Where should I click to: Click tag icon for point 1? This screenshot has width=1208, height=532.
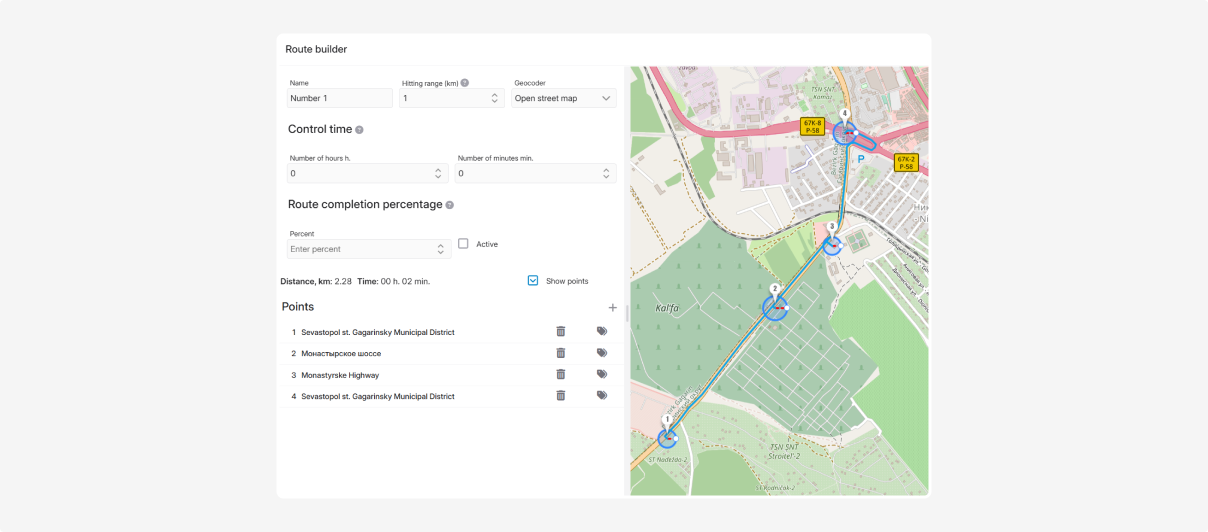coord(602,331)
